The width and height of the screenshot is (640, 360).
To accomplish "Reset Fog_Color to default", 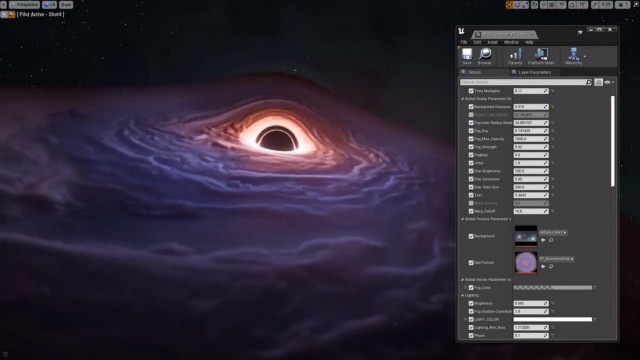I will click(x=594, y=287).
